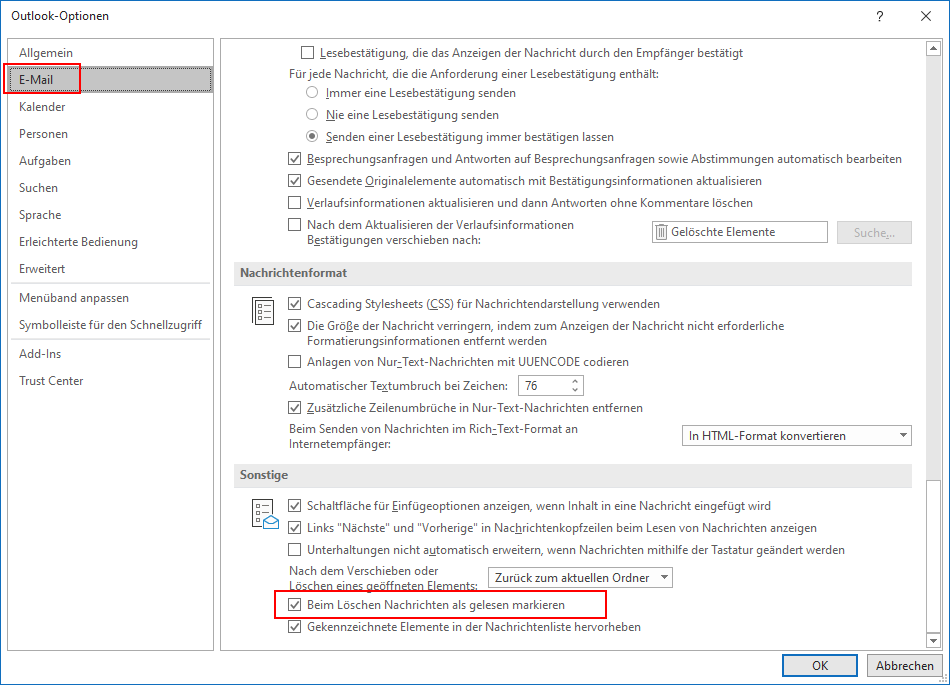Click the Suche... folder browse button
The width and height of the screenshot is (950, 685).
[x=874, y=233]
